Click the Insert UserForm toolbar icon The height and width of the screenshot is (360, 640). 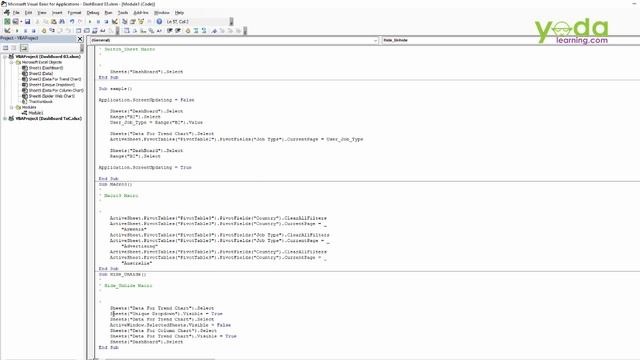coord(15,21)
